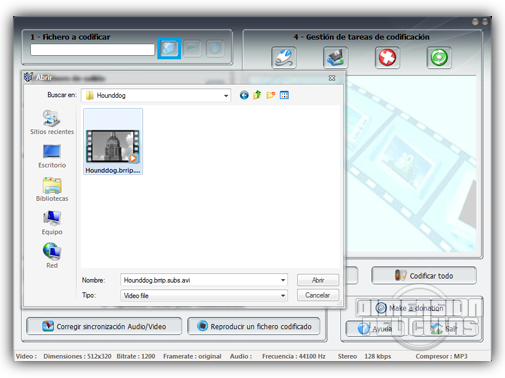
Task: Select the Hounddog.brrip video thumbnail
Action: click(113, 141)
